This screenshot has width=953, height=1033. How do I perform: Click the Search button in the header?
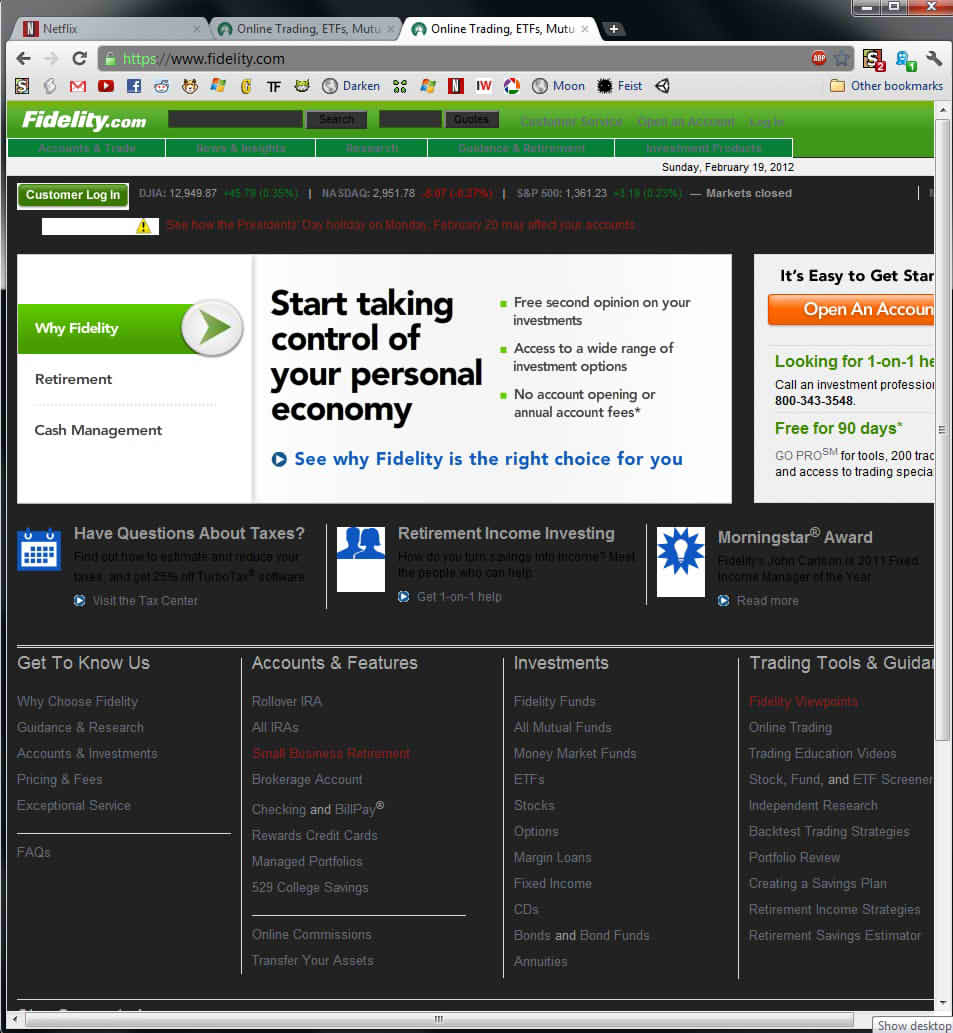coord(337,119)
